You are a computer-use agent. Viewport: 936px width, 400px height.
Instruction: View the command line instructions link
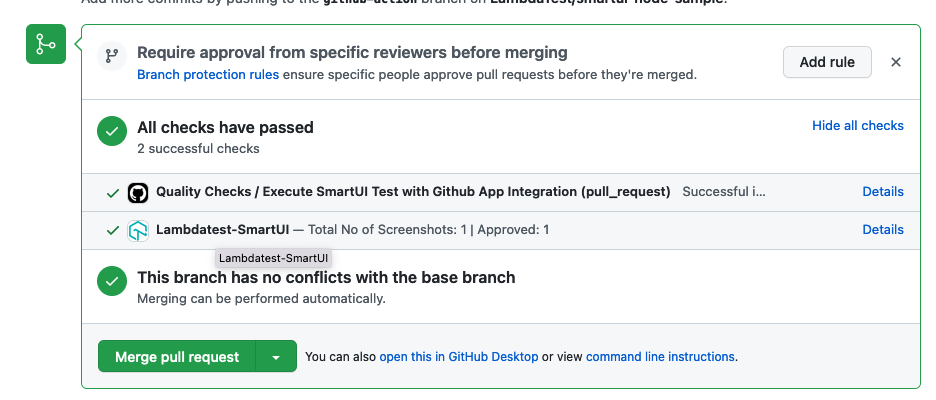coord(660,357)
